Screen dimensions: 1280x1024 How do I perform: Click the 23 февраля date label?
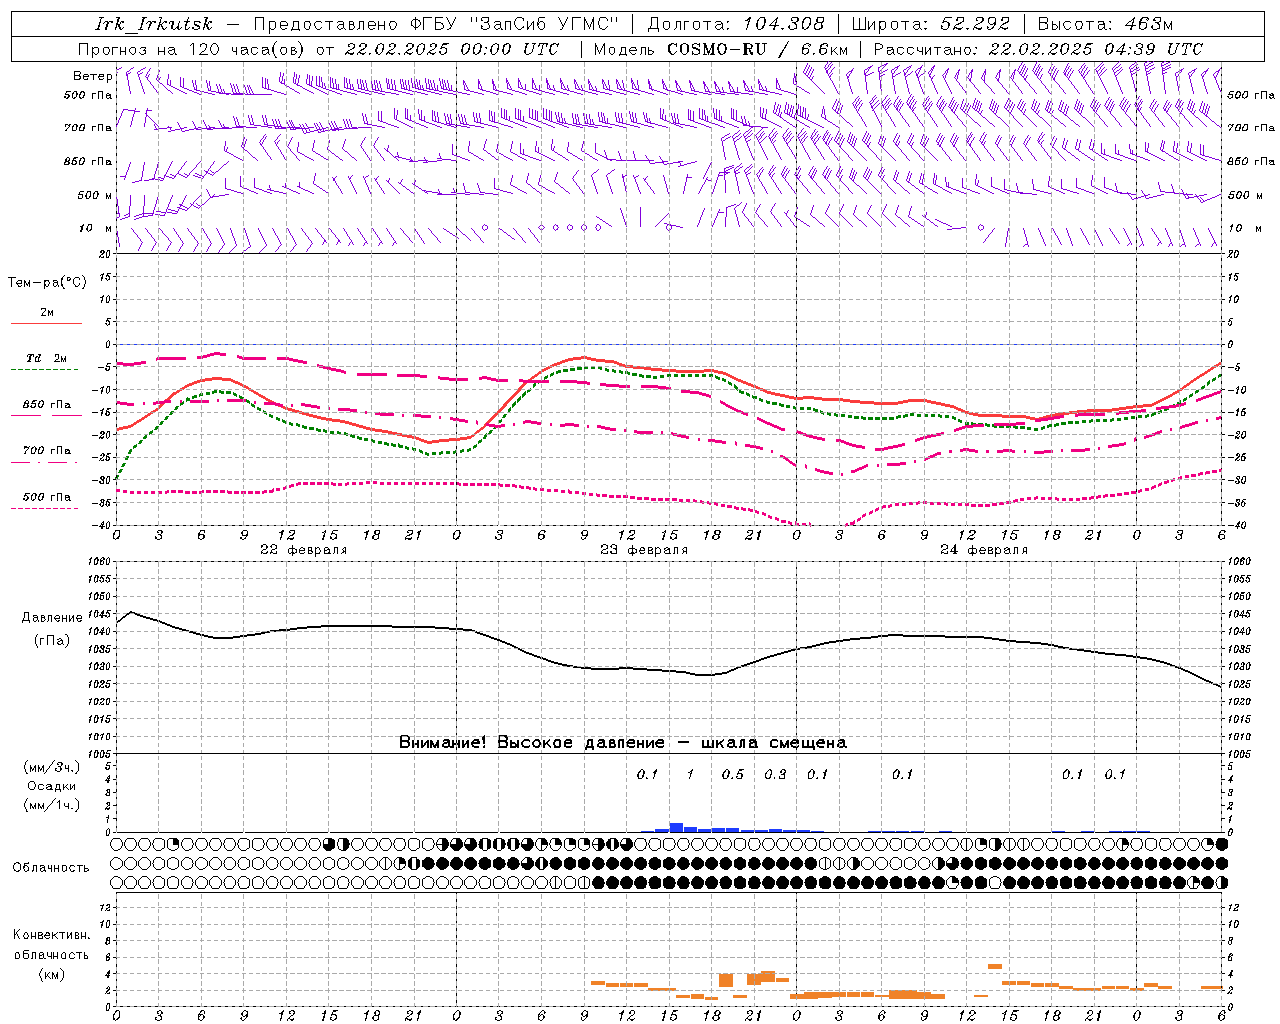[x=644, y=550]
